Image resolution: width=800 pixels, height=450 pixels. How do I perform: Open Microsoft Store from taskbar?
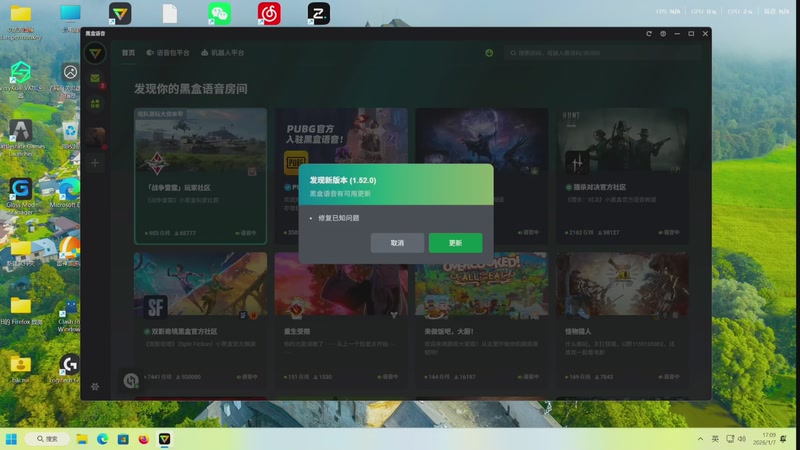pos(123,439)
